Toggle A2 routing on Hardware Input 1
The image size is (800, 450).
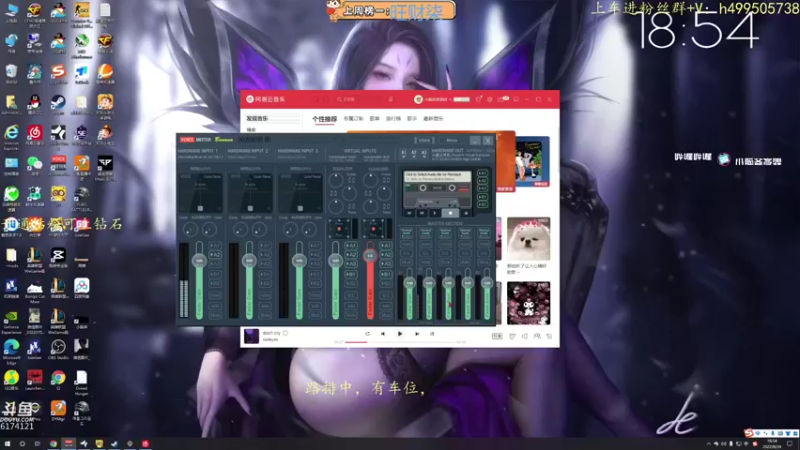point(215,255)
